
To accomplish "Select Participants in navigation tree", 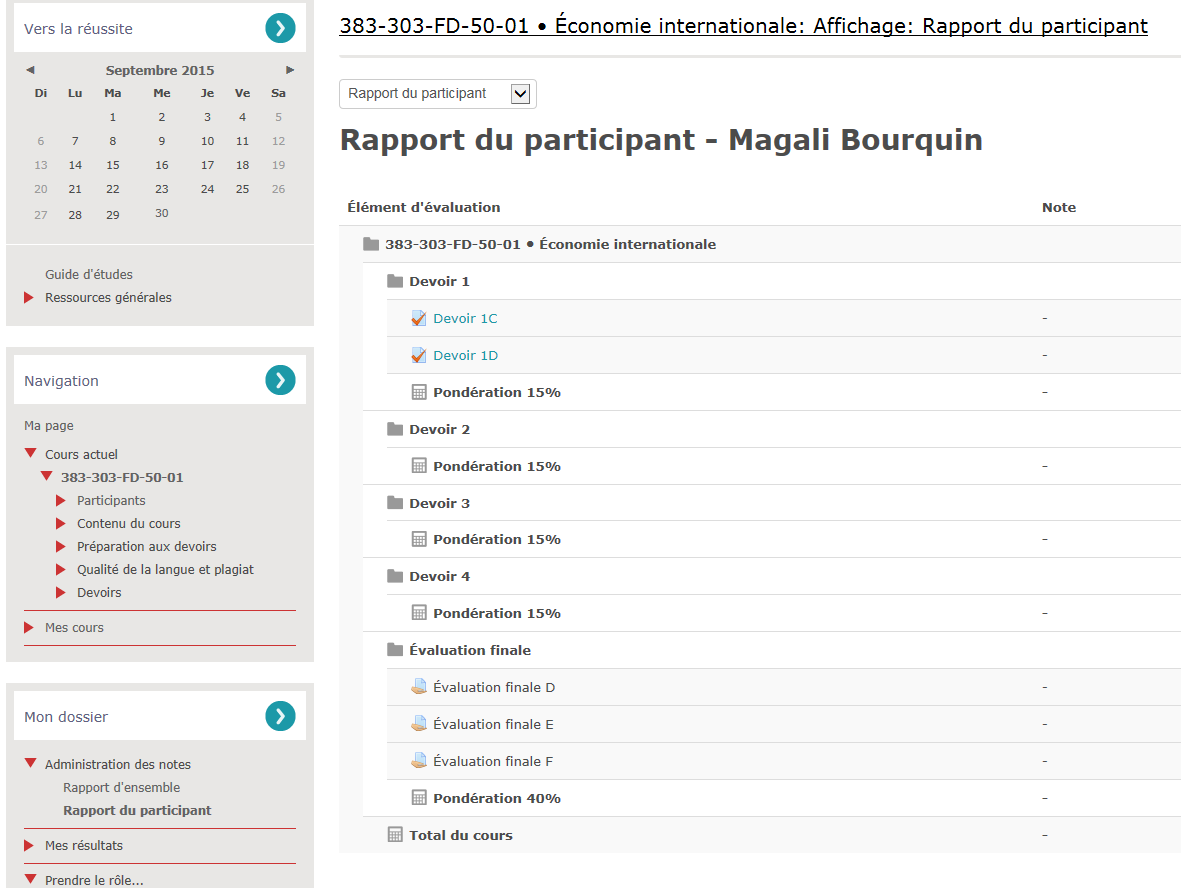I will click(111, 500).
